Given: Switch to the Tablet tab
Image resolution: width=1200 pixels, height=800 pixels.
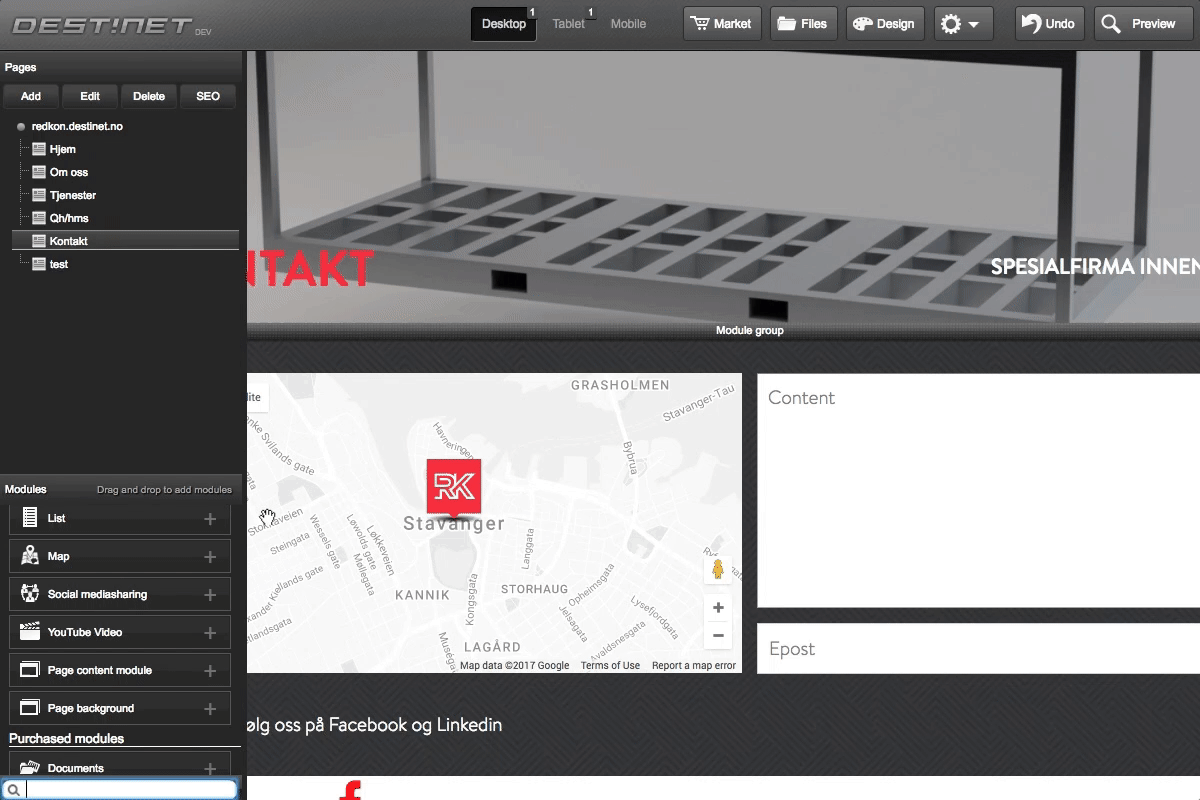Looking at the screenshot, I should click(x=567, y=23).
